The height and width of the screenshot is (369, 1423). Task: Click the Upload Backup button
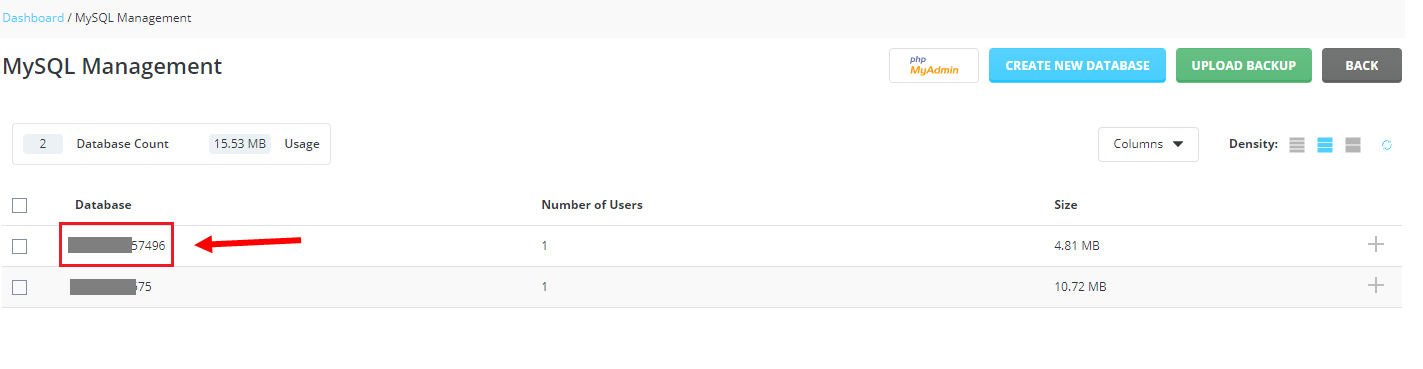point(1244,66)
